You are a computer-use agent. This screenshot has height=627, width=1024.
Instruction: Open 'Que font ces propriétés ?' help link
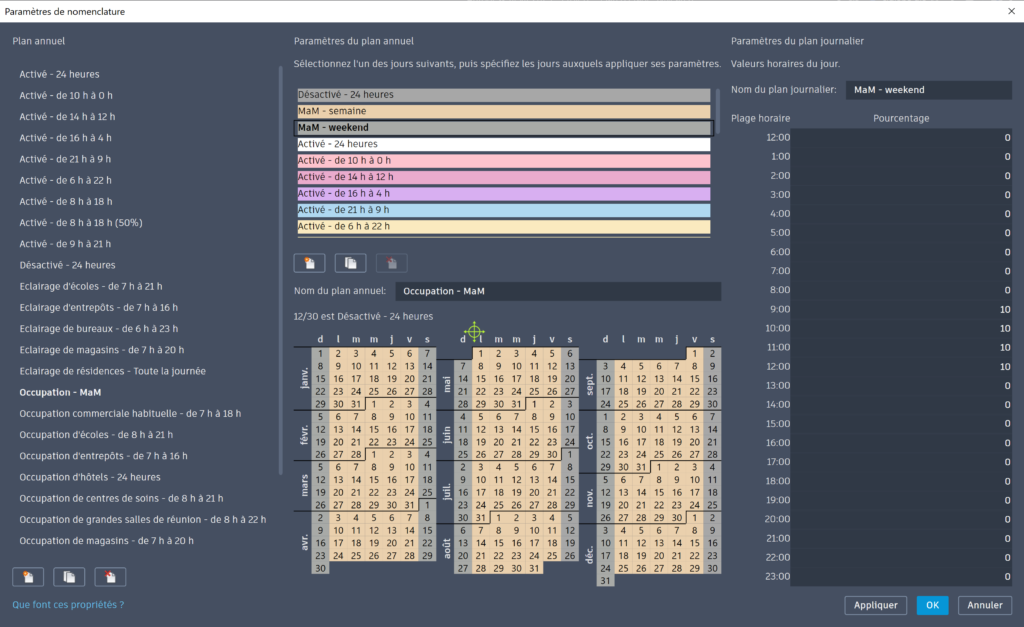tap(68, 605)
